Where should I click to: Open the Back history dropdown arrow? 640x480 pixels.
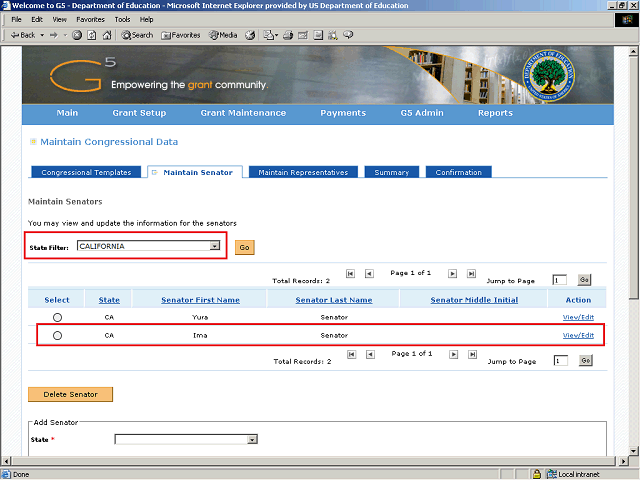[42, 35]
